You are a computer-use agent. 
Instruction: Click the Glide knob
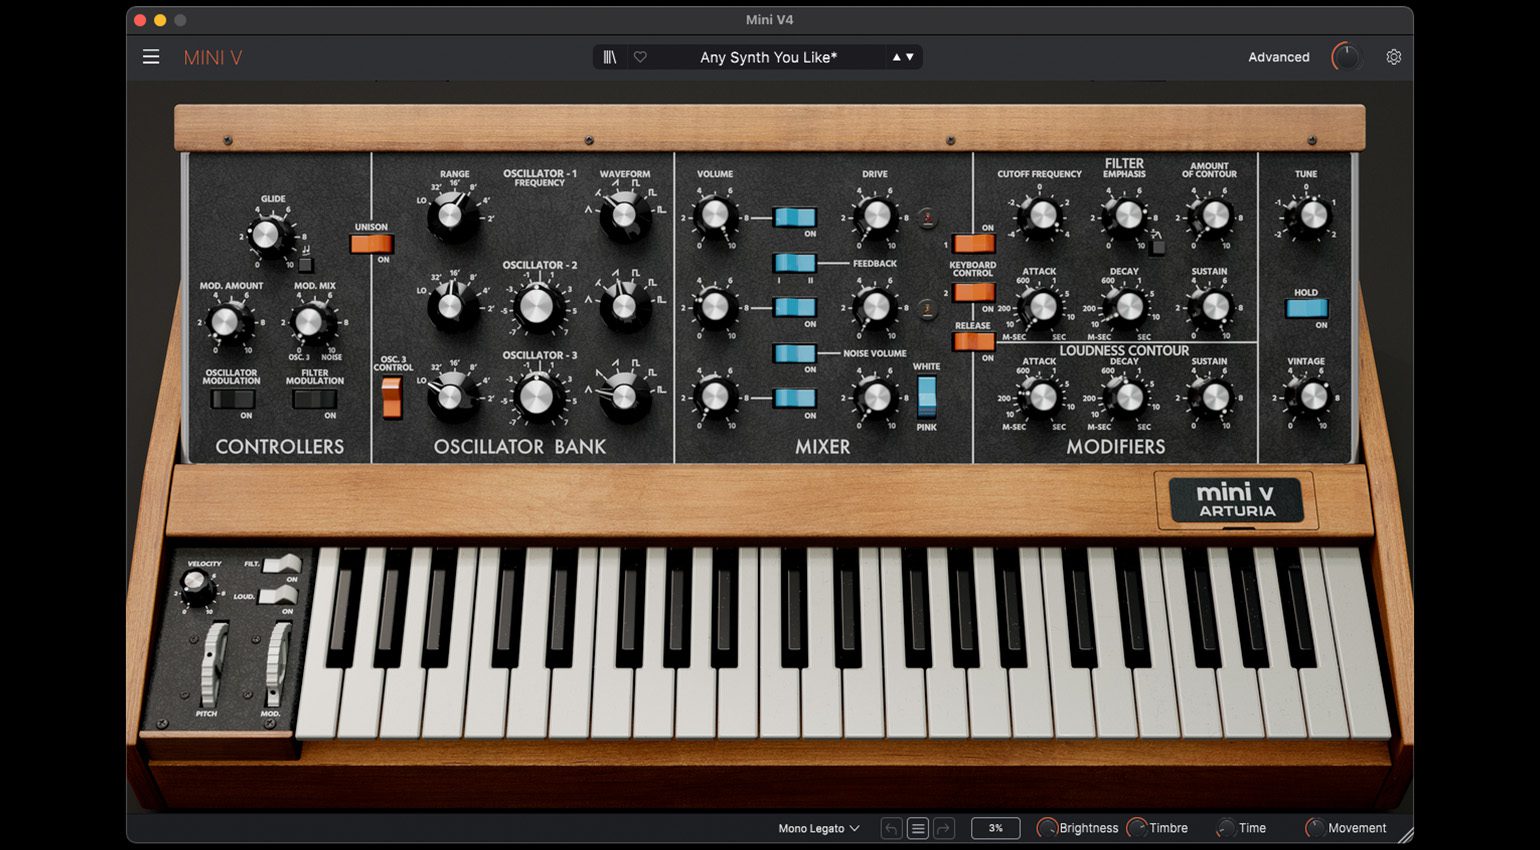tap(266, 235)
